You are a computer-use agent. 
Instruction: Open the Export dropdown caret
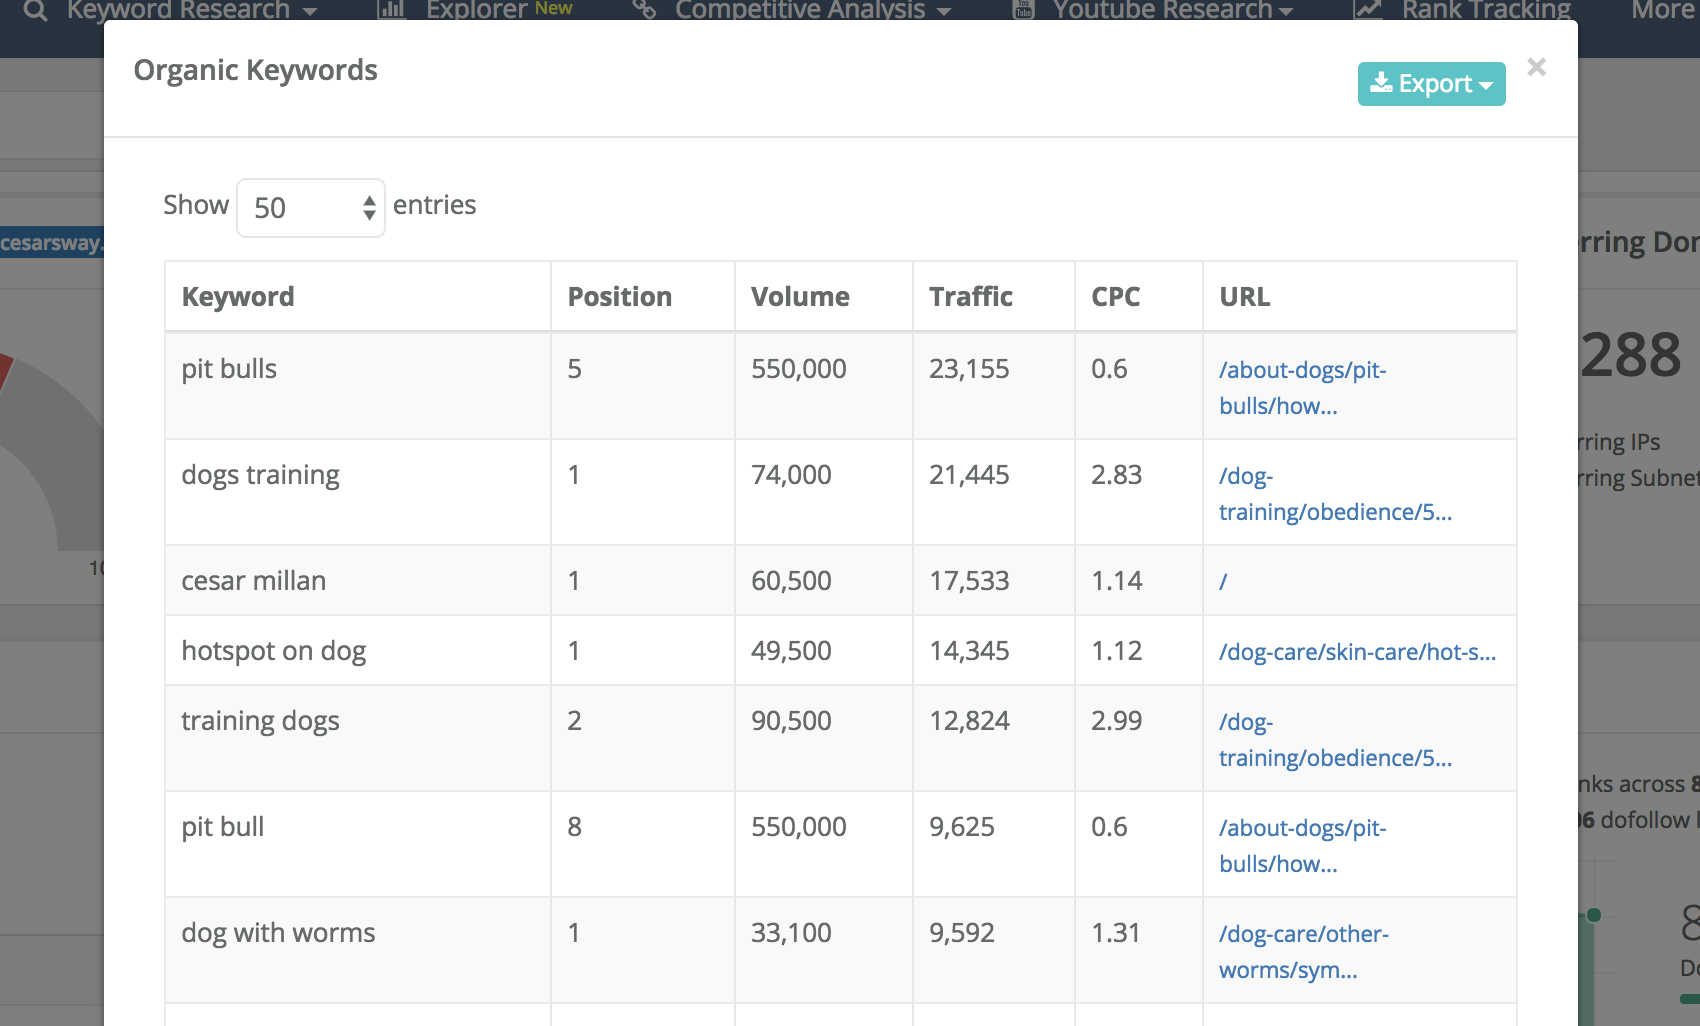click(1487, 84)
